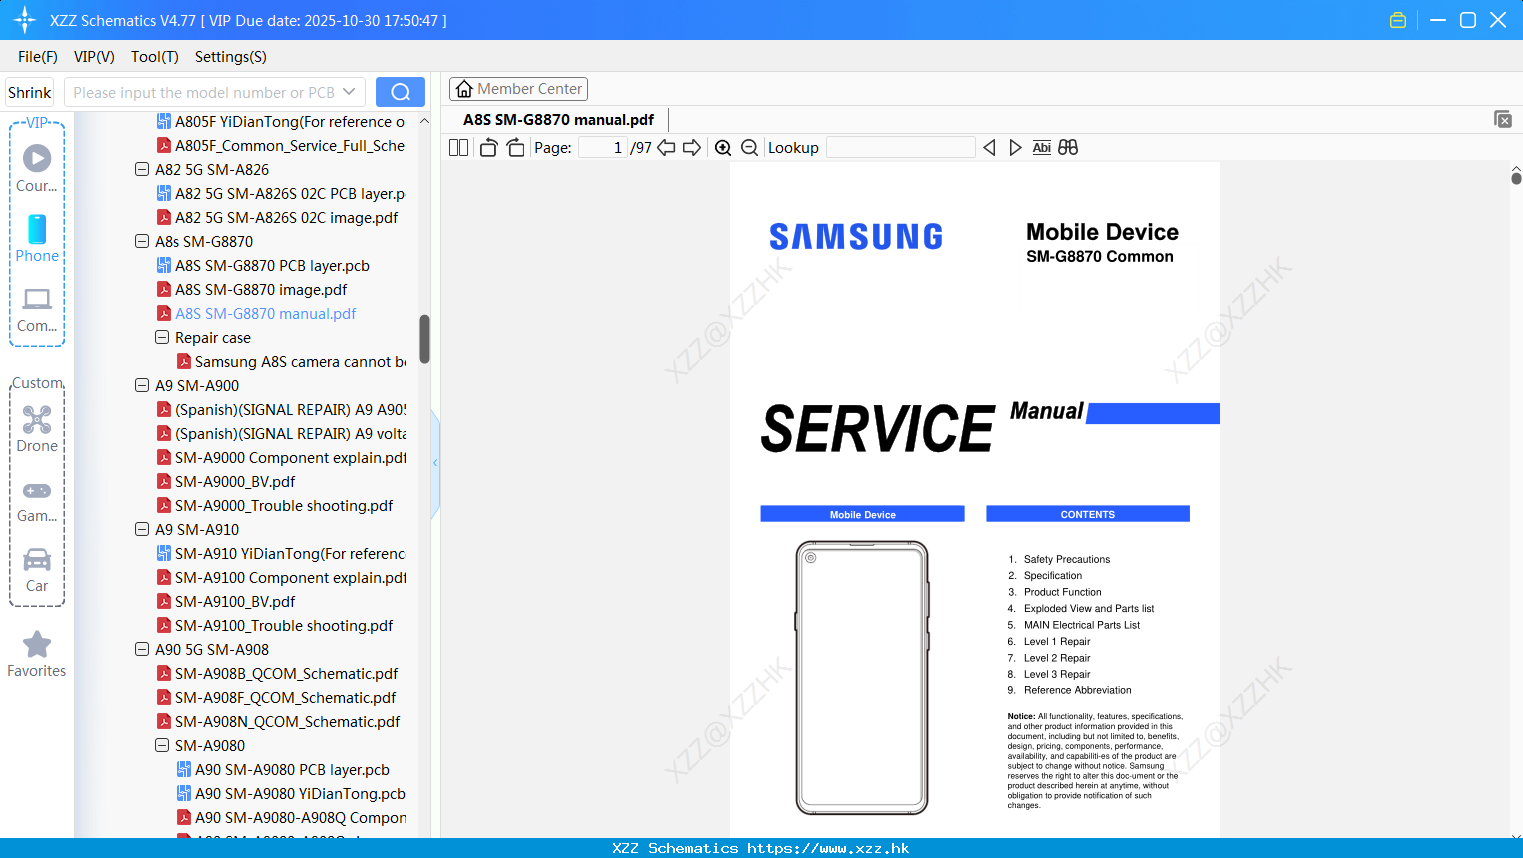Open the Settings(S) menu
1523x858 pixels.
(231, 57)
